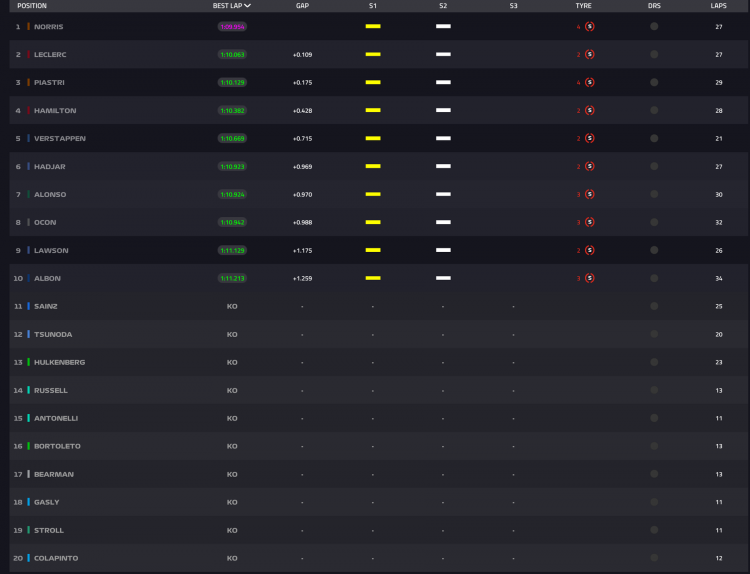The width and height of the screenshot is (750, 574).
Task: Click Bearman's KO status
Action: (x=232, y=474)
